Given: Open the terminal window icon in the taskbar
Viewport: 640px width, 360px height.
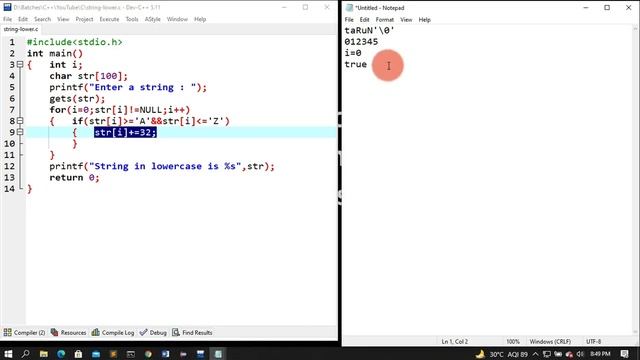Looking at the screenshot, I should [131, 354].
